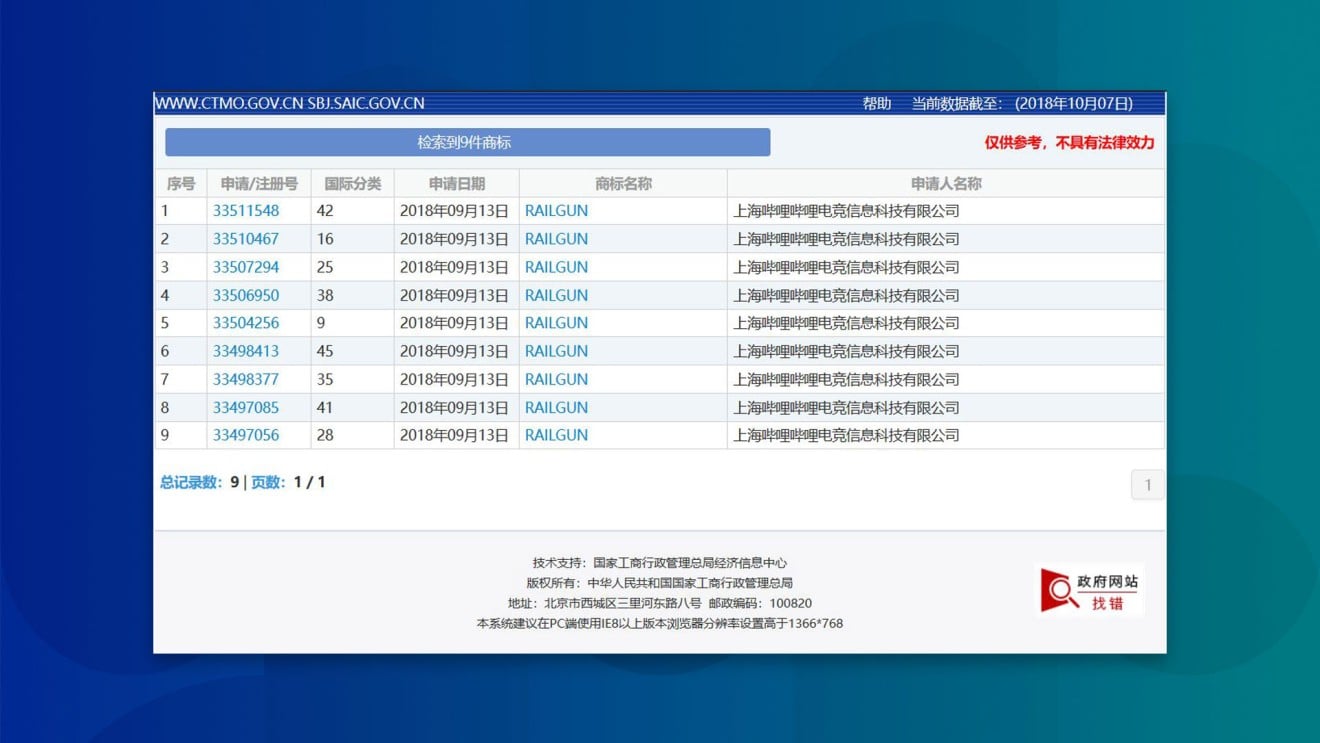Open RAILGUN trademark in class 42 row
This screenshot has height=743, width=1320.
(x=556, y=211)
